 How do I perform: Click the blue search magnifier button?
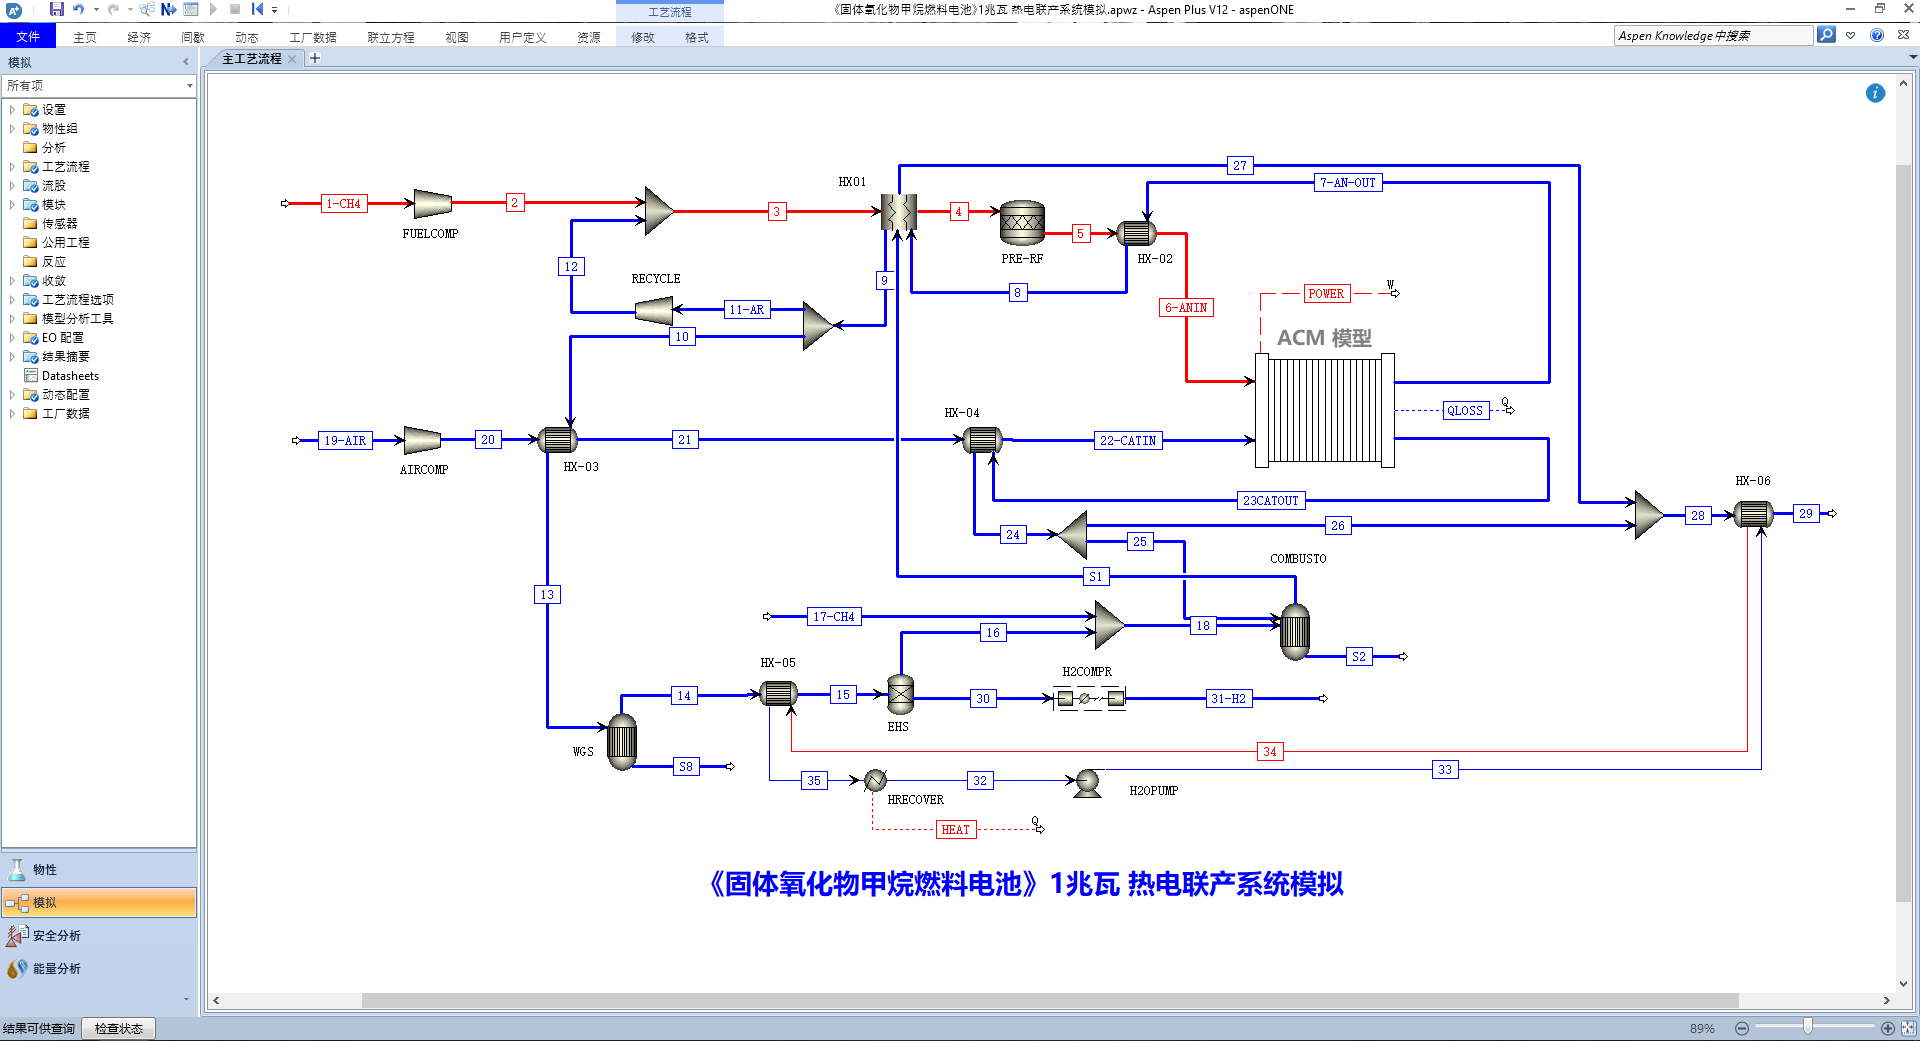(1826, 35)
